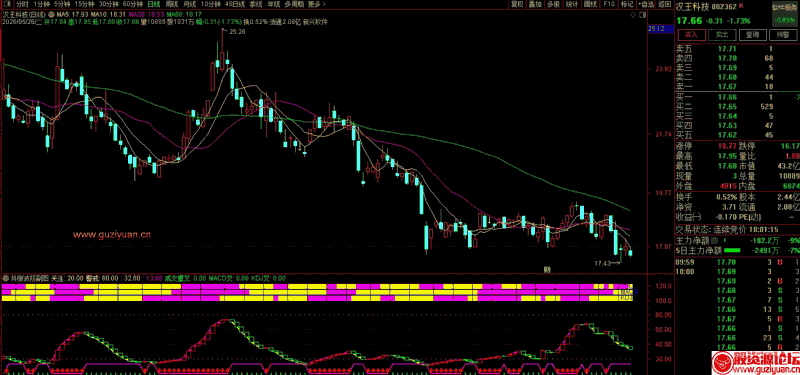
Task: Click the 买一 price 17.66
Action: point(728,97)
